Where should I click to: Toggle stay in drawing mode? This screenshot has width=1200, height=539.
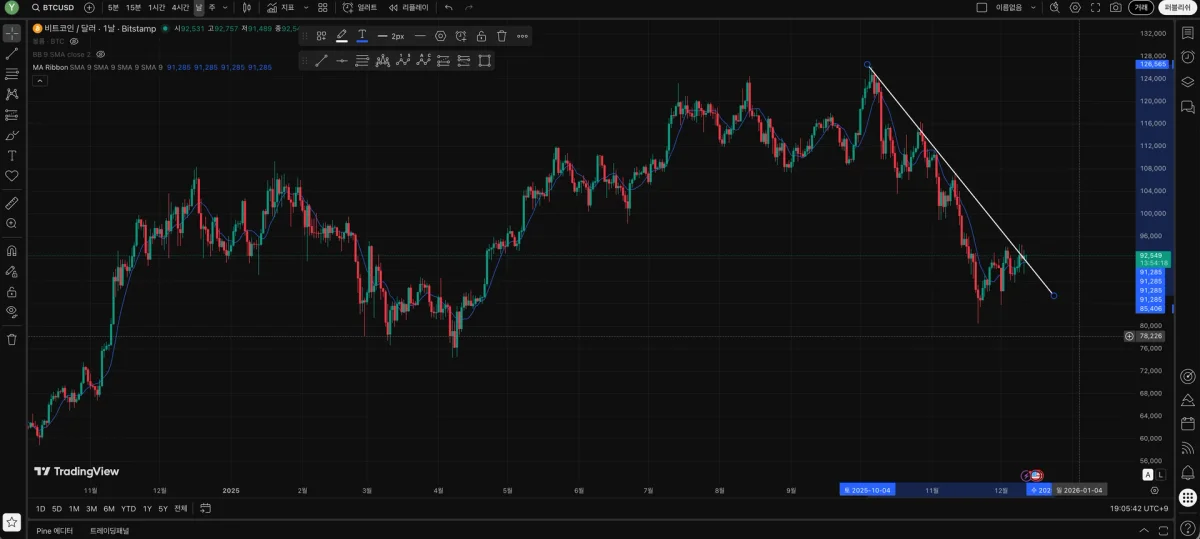click(12, 271)
